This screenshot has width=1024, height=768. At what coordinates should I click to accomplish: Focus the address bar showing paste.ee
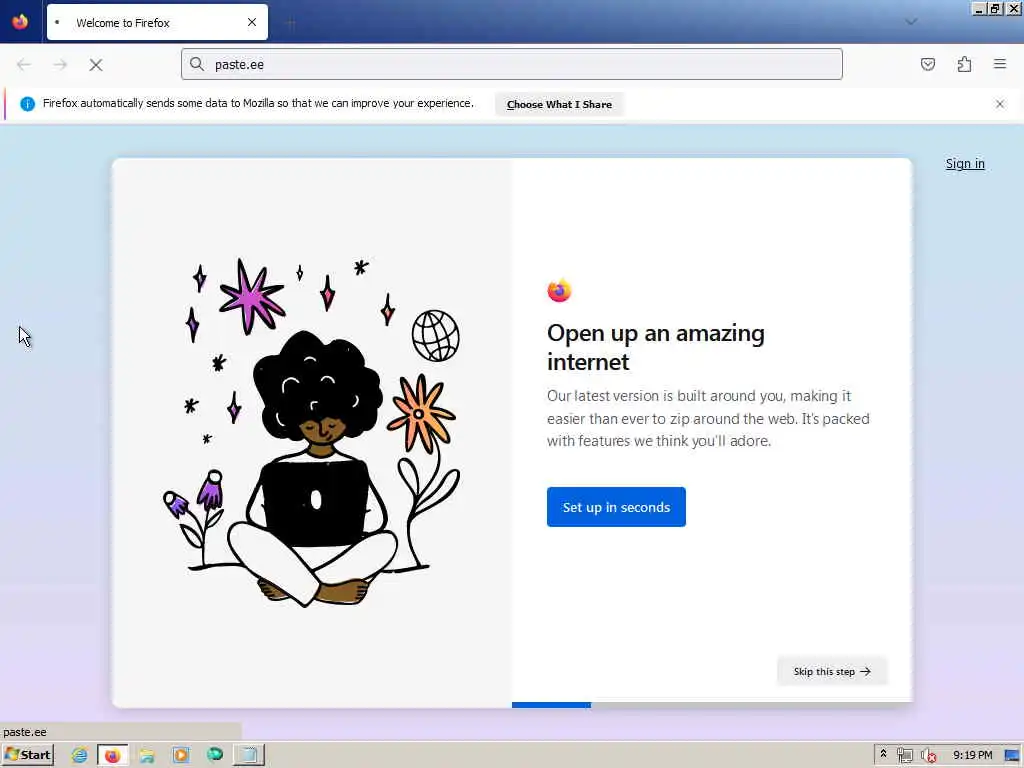(511, 64)
